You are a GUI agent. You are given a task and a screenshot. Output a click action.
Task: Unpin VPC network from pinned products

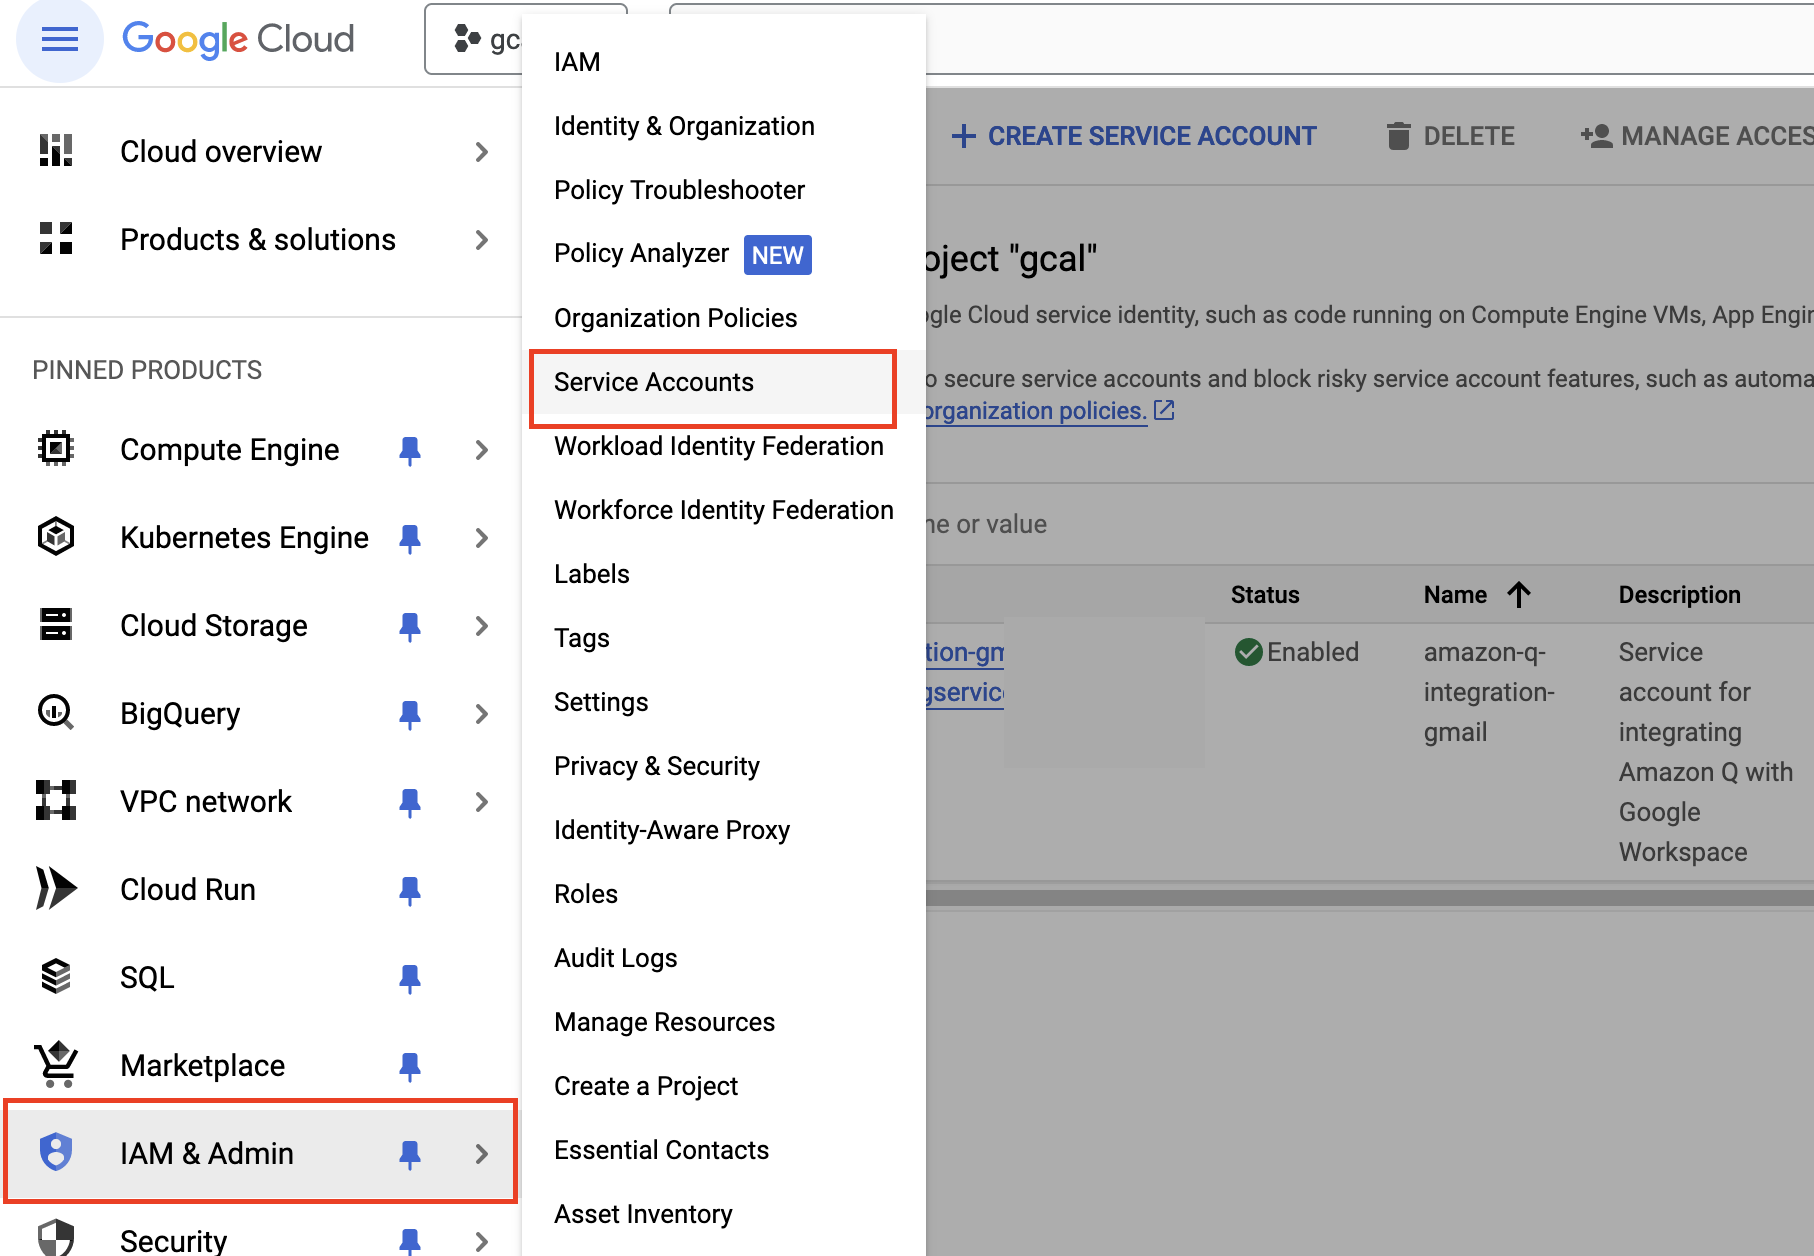(410, 802)
